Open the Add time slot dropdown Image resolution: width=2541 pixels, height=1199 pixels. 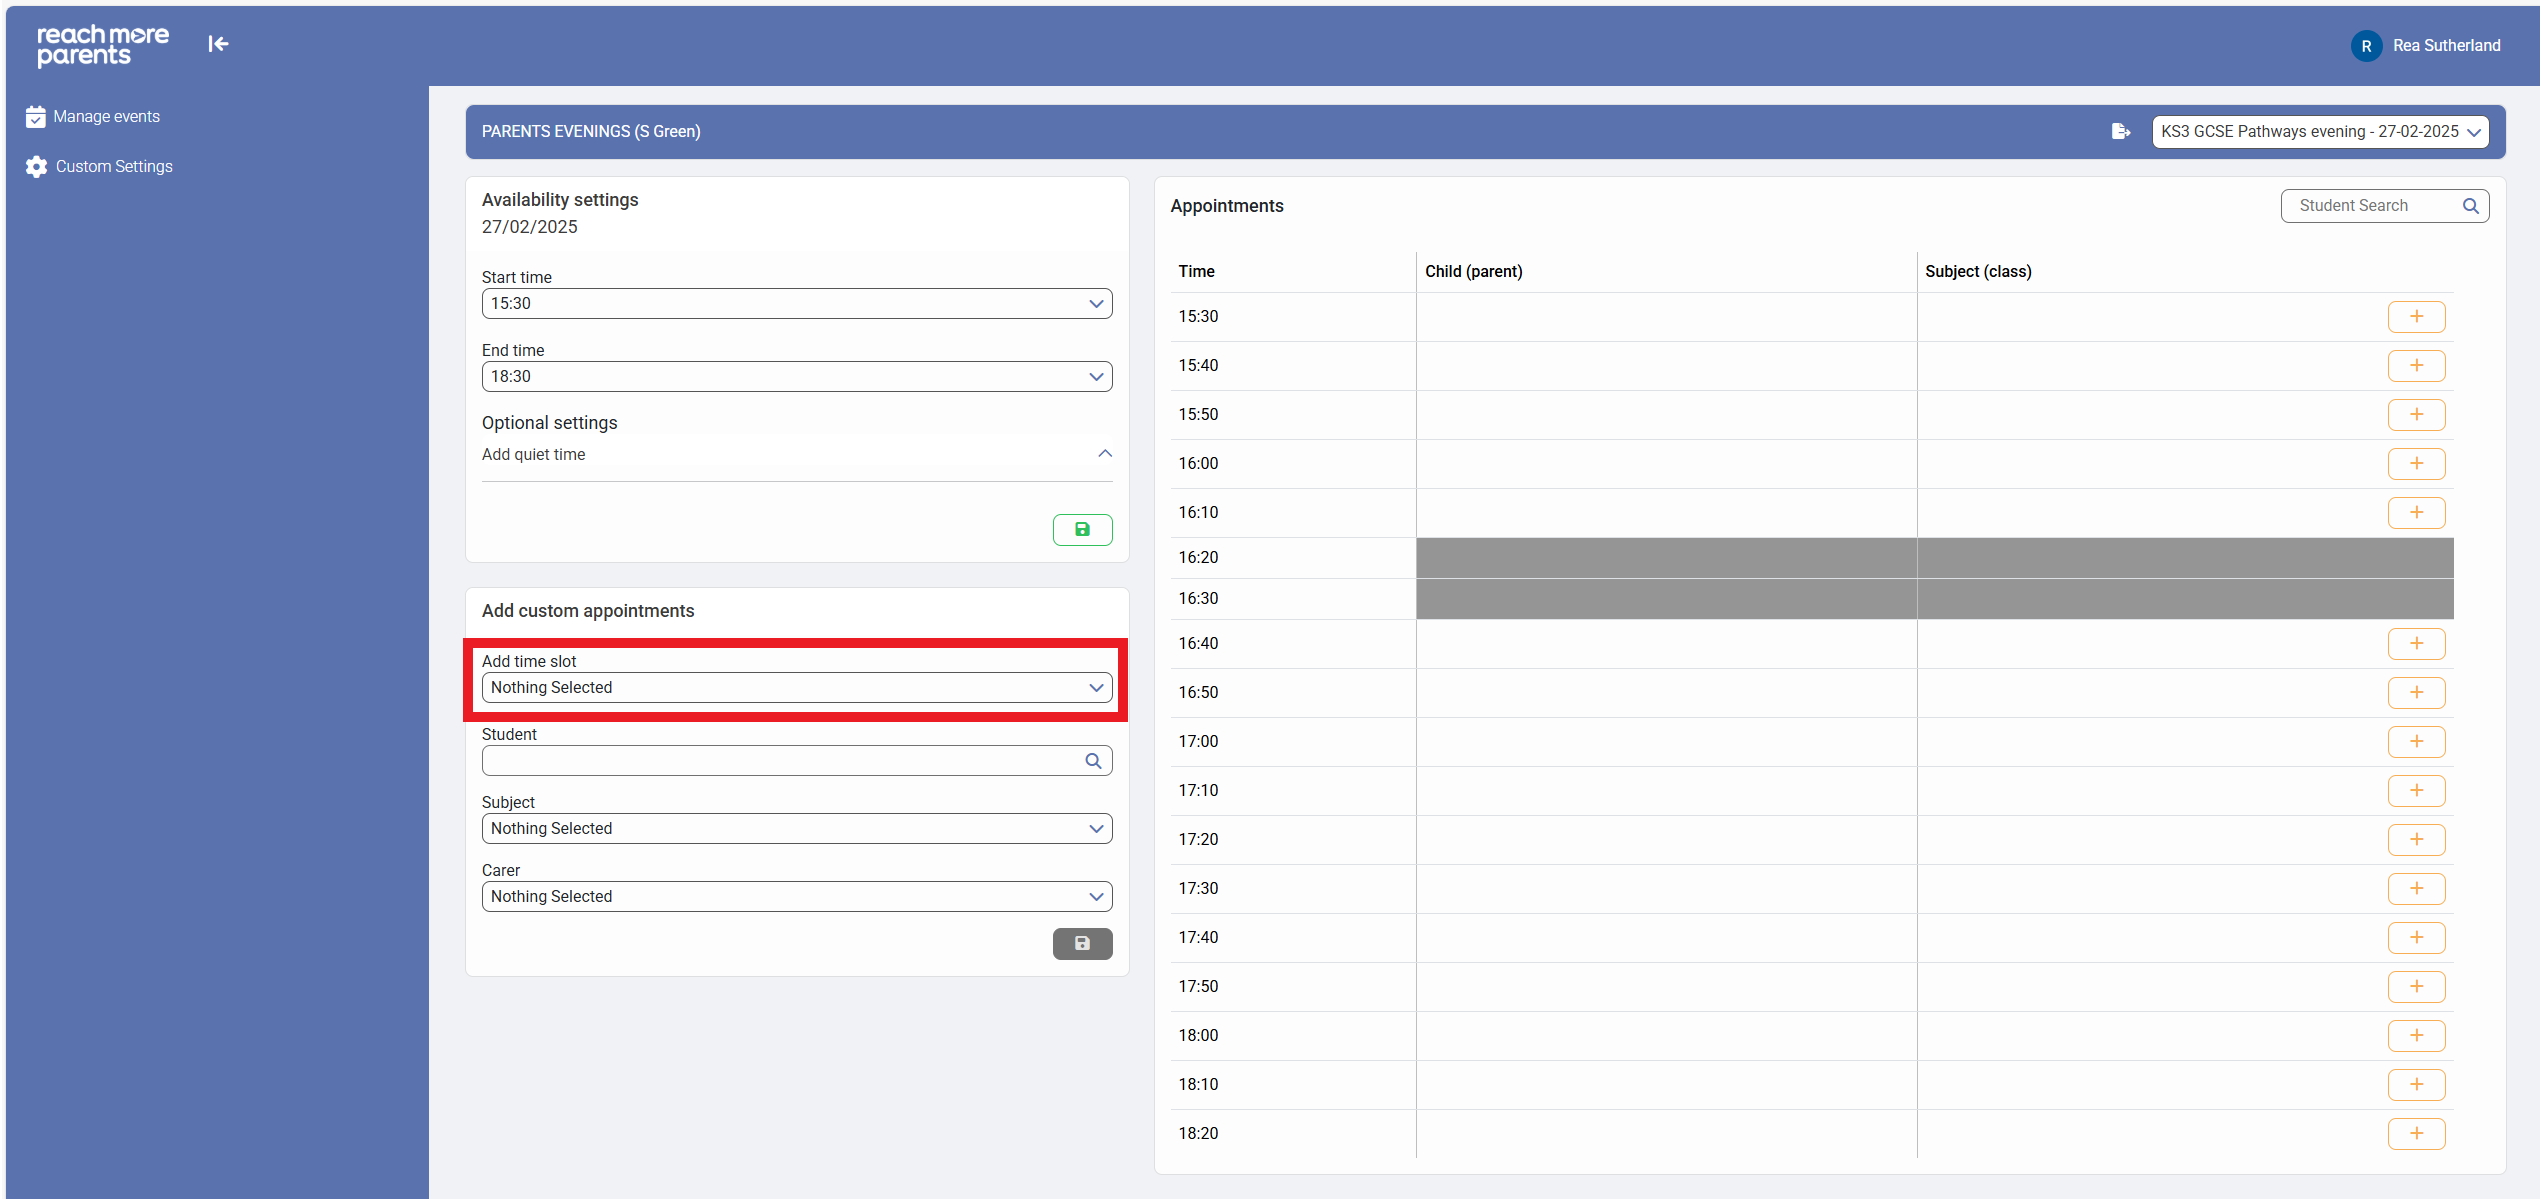[796, 688]
